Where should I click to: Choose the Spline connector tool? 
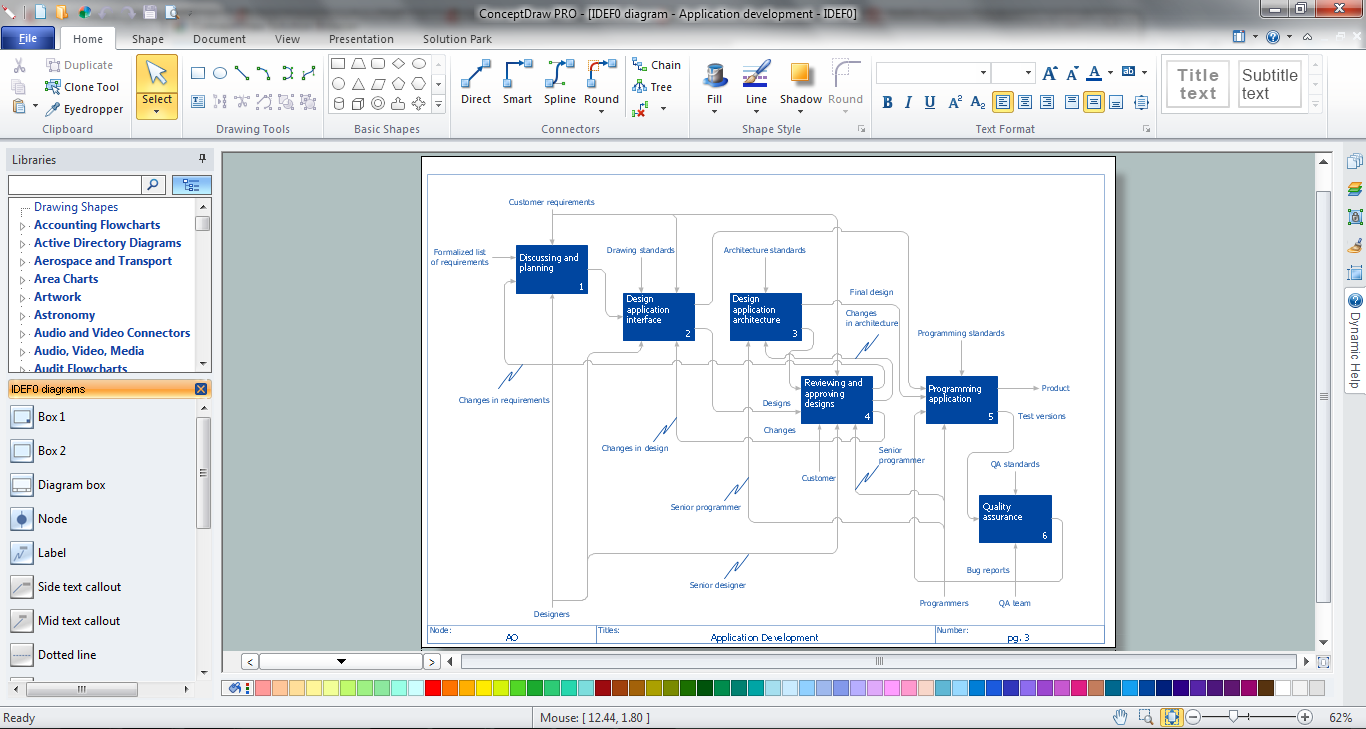(559, 82)
